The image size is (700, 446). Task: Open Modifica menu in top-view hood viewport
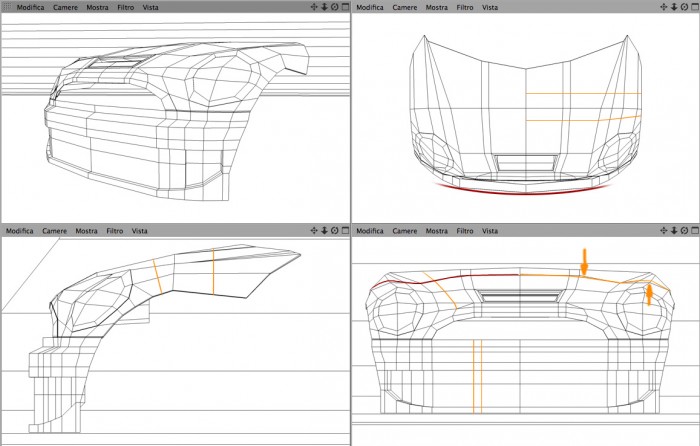370,8
